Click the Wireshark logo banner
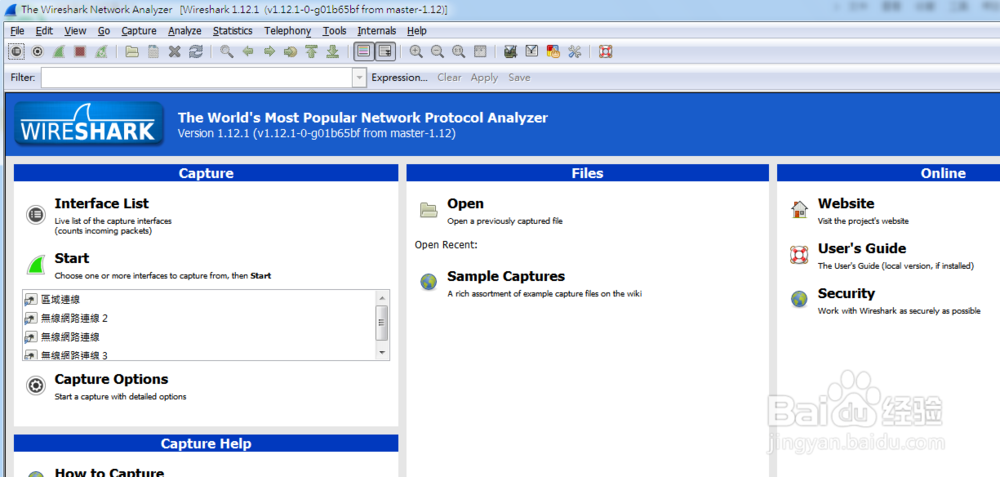 pyautogui.click(x=90, y=124)
